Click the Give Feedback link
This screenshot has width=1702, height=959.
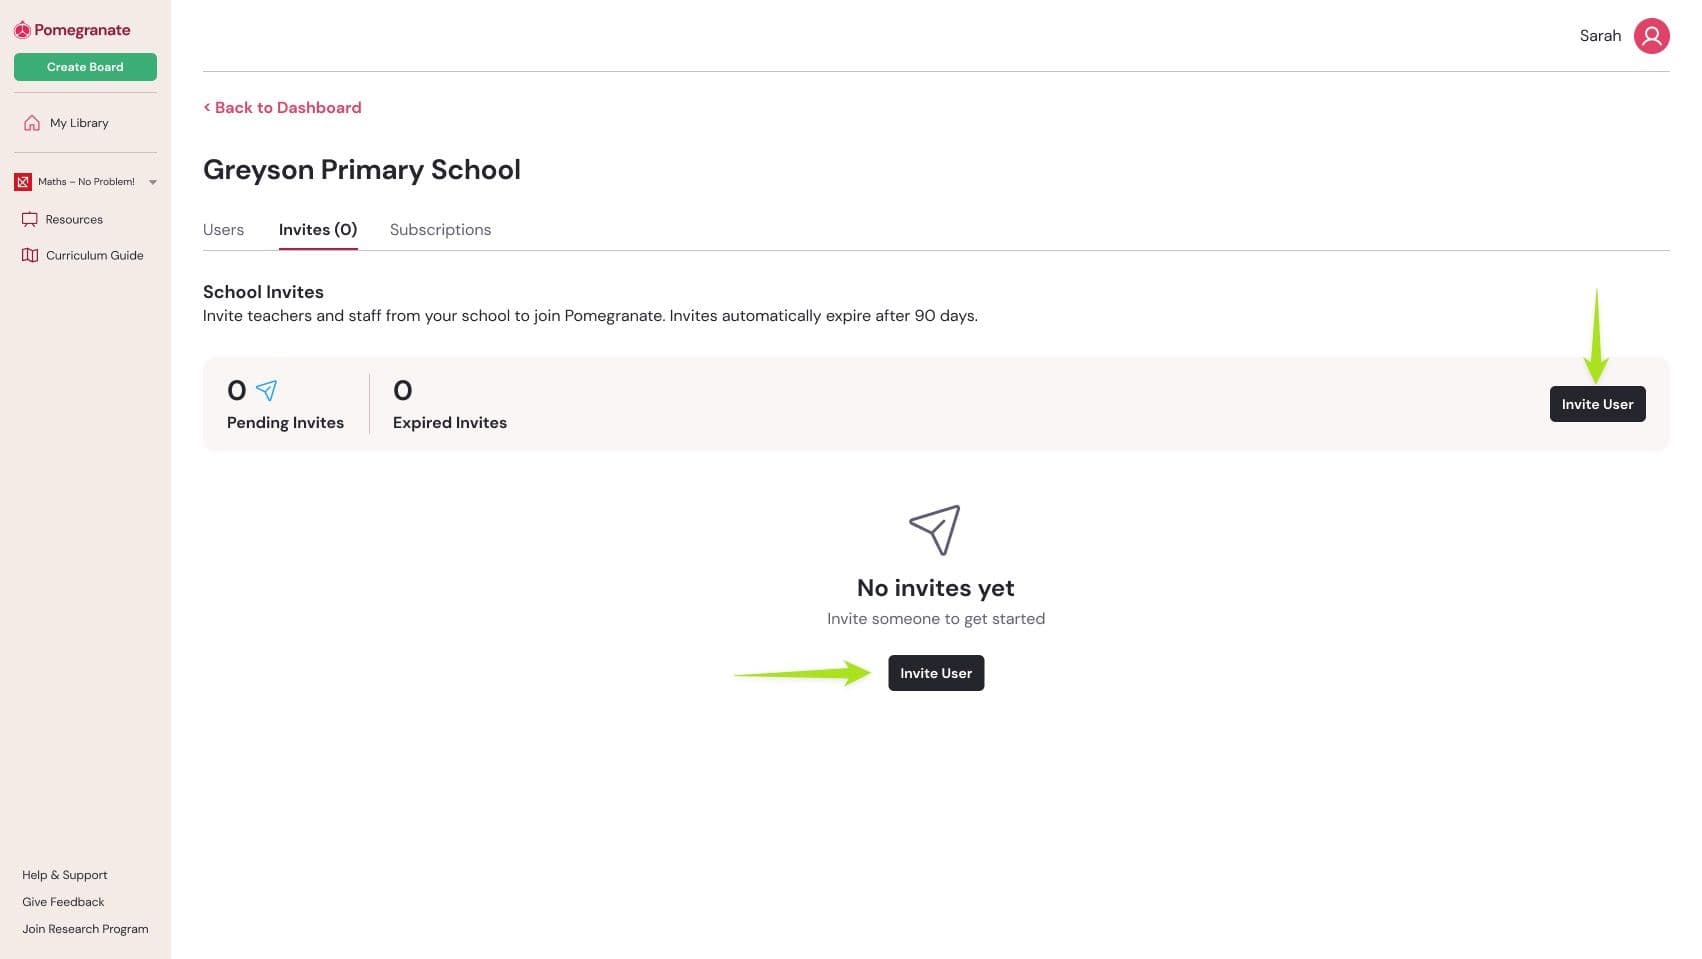click(x=63, y=902)
